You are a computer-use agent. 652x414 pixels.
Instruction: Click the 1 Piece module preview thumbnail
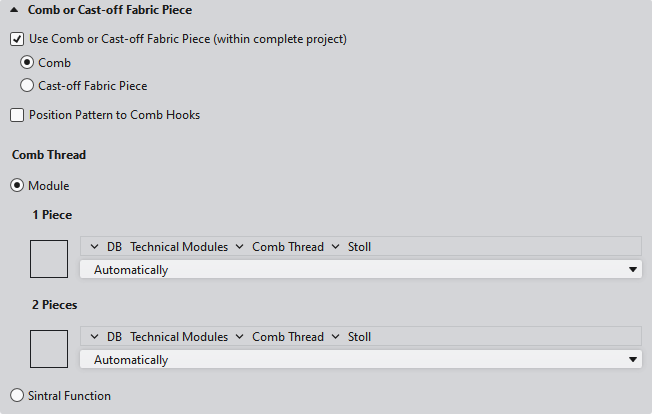tap(49, 258)
